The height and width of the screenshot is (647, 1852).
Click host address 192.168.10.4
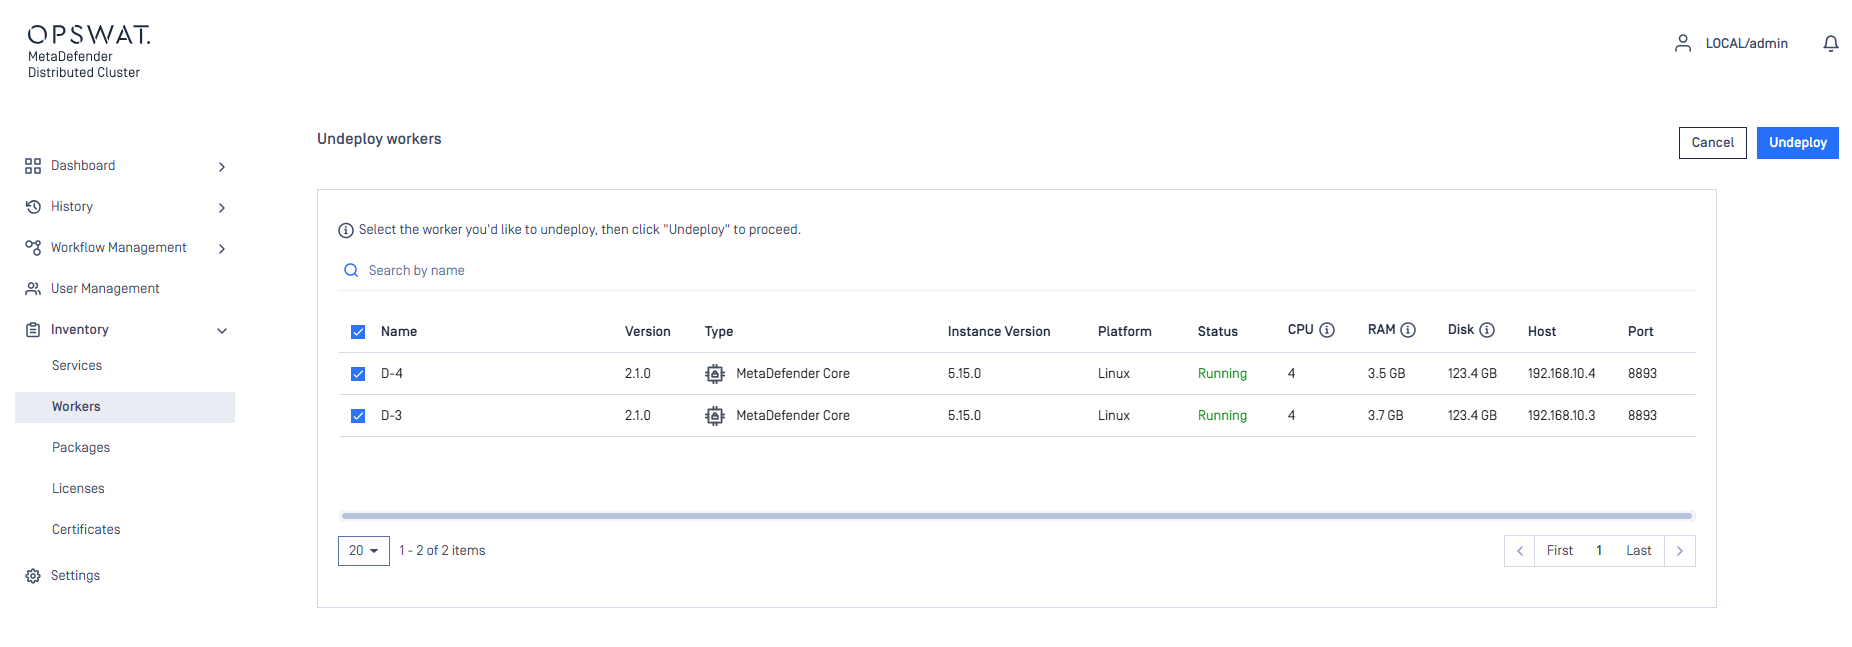(1562, 374)
